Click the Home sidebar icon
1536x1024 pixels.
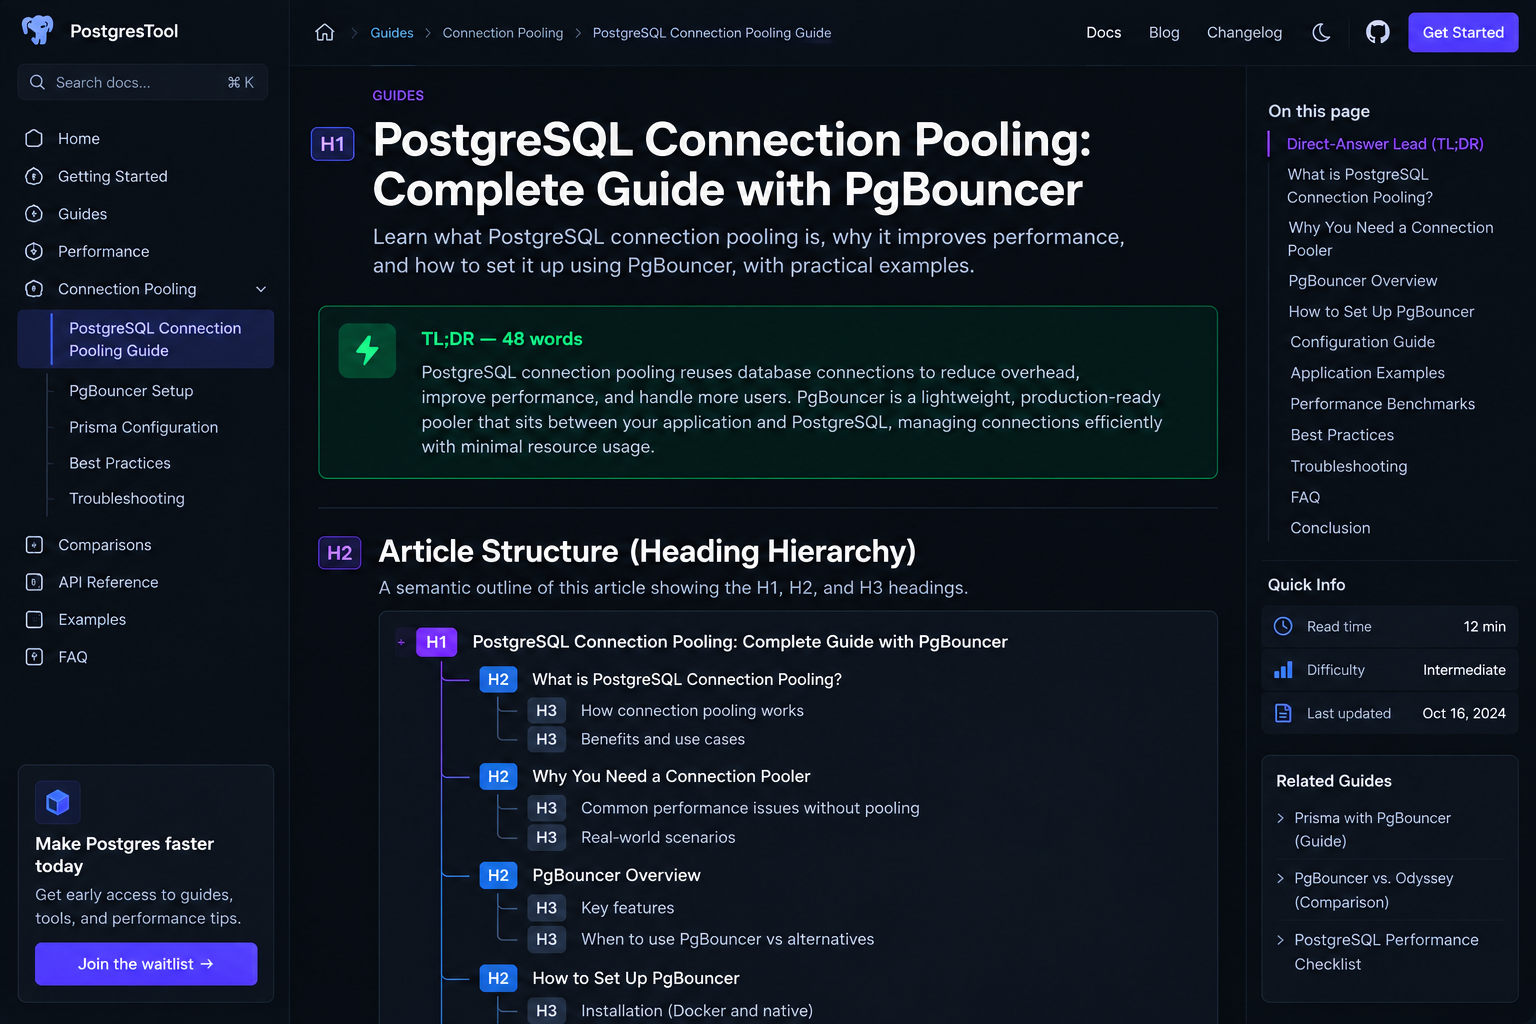[34, 138]
